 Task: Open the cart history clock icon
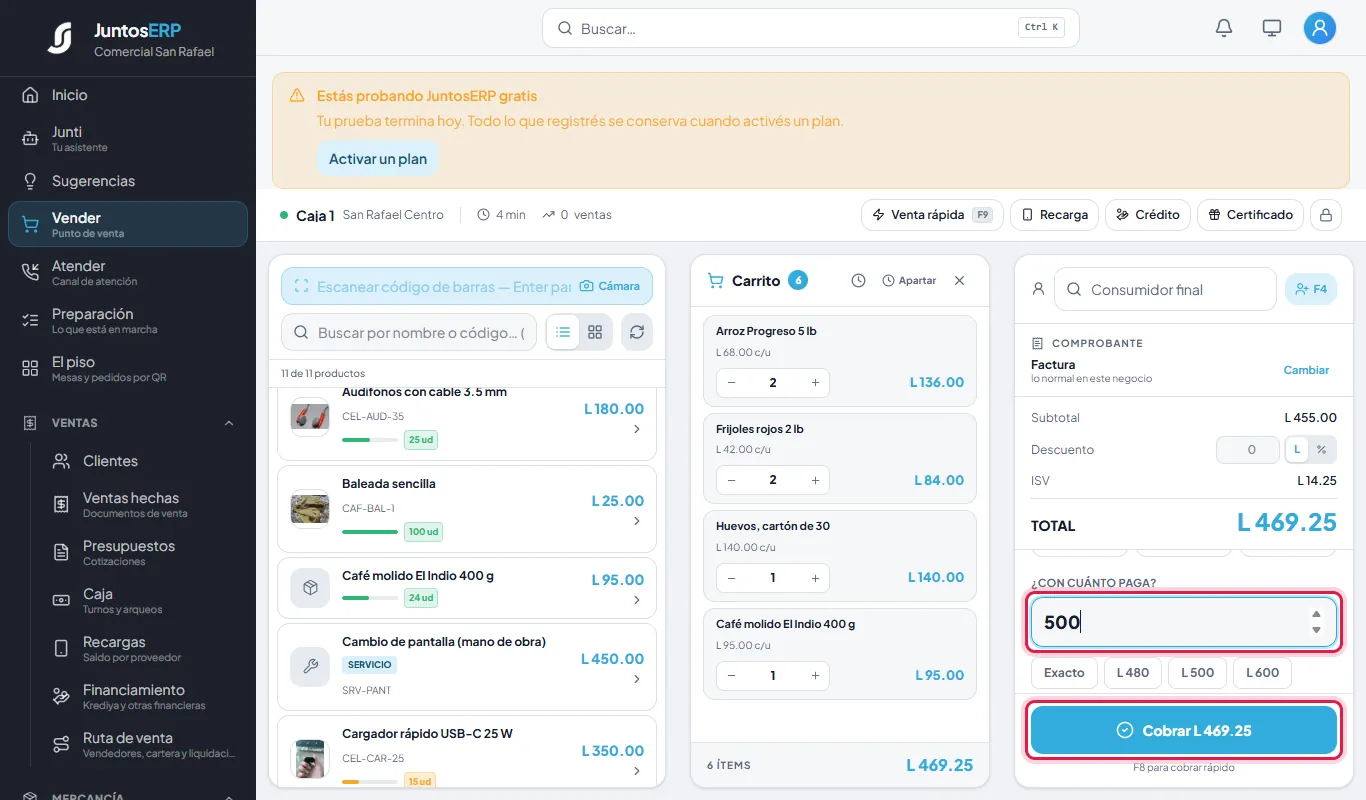coord(858,281)
